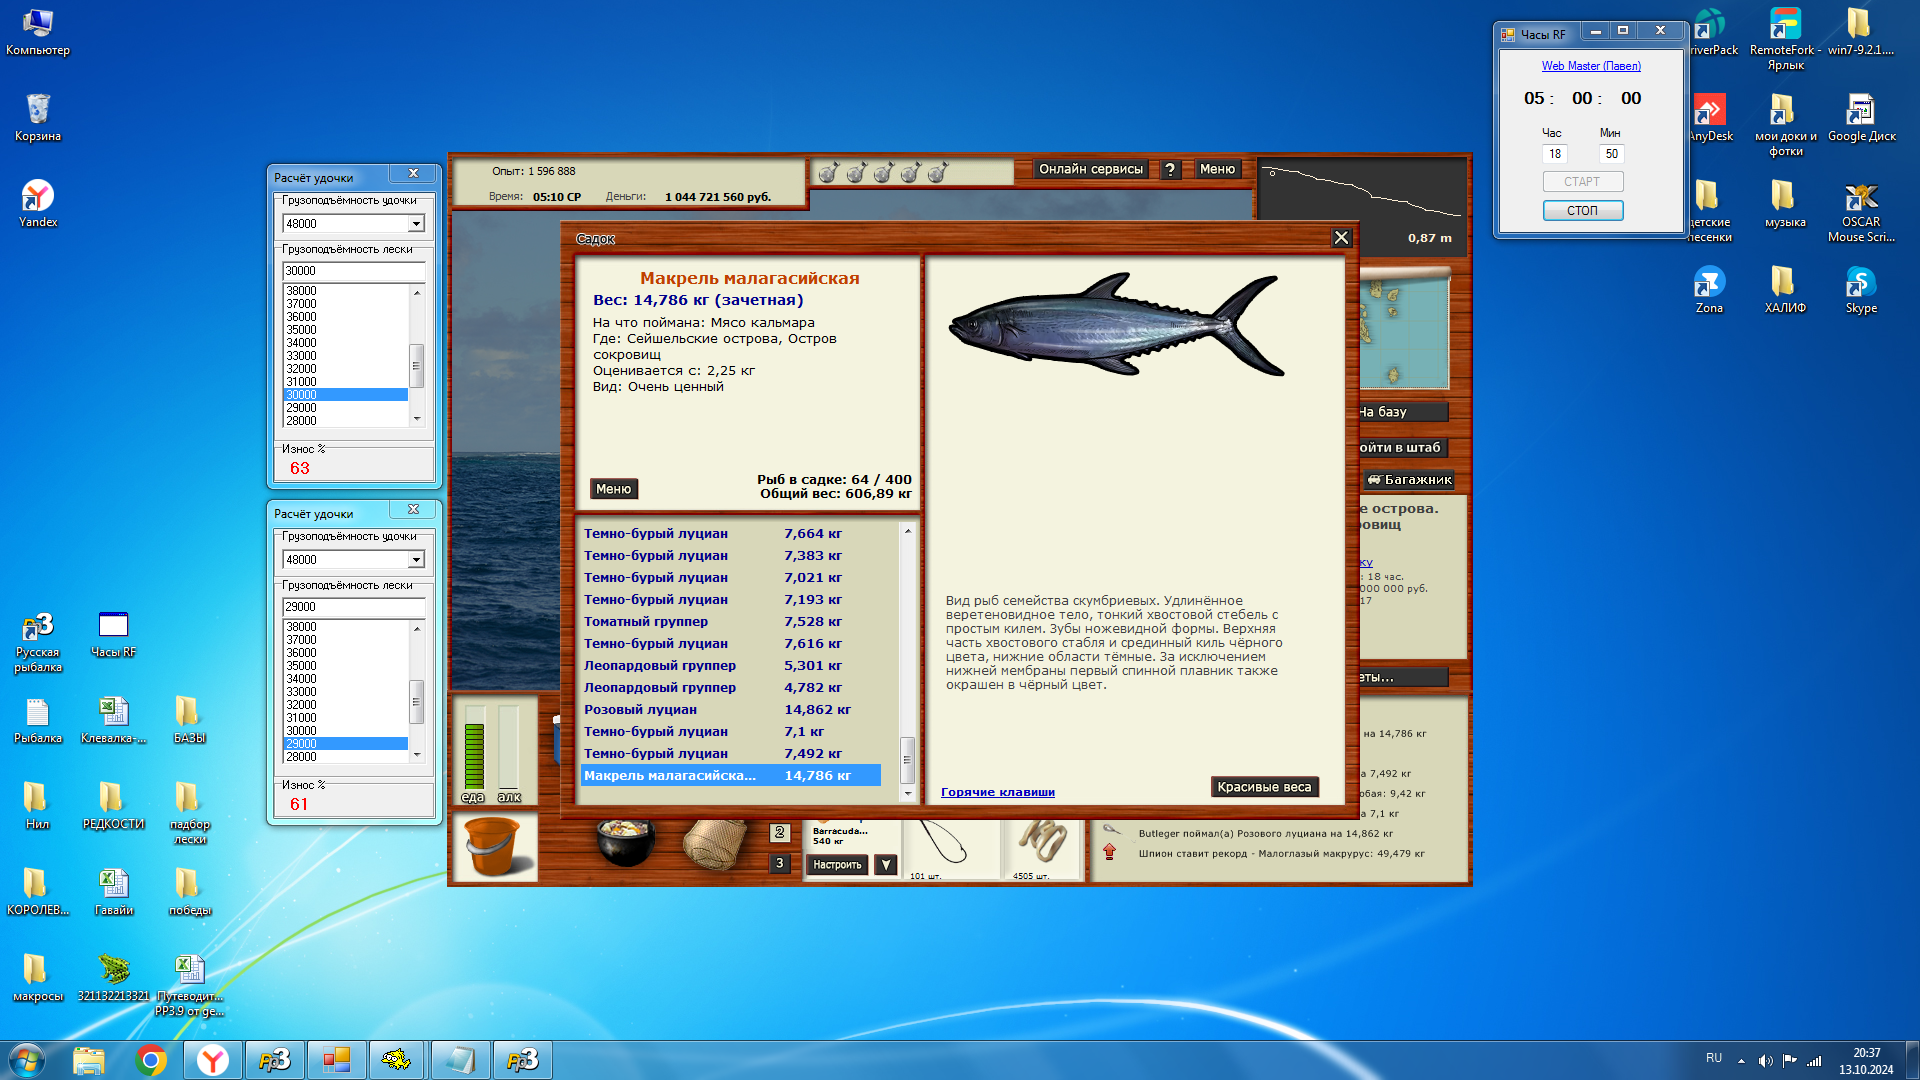
Task: Expand bottom rod capacity dropdown 48000
Action: pyautogui.click(x=416, y=560)
